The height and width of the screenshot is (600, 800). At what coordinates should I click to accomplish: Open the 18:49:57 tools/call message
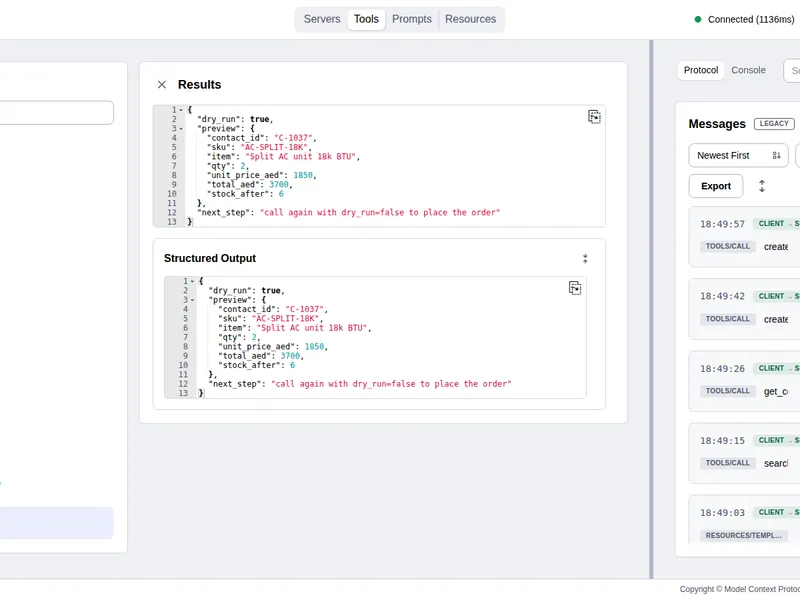(744, 236)
